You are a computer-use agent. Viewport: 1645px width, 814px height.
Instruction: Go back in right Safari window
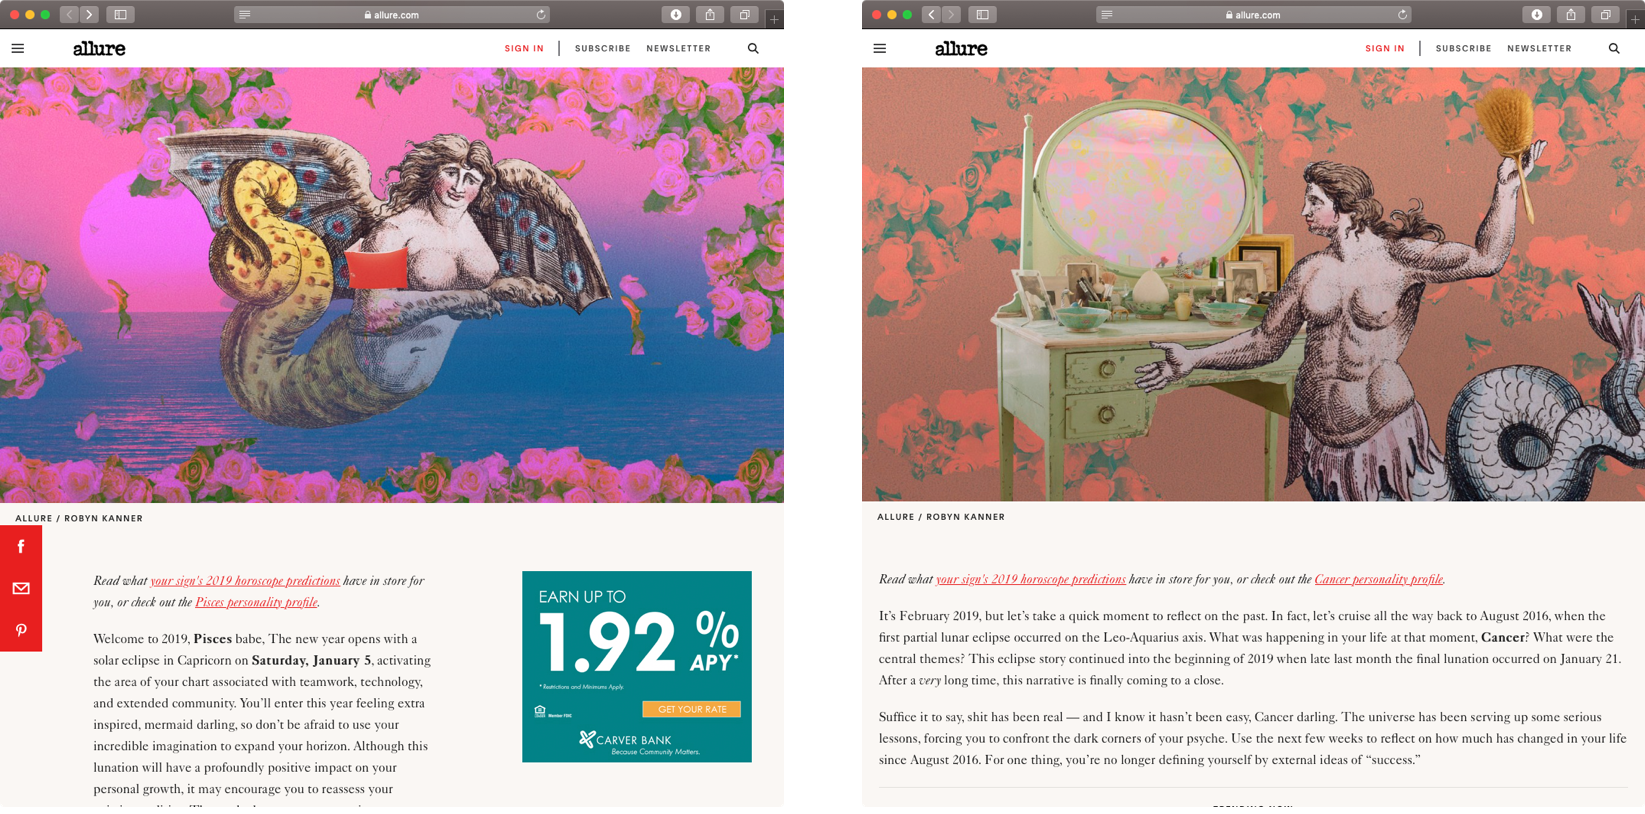pyautogui.click(x=931, y=15)
